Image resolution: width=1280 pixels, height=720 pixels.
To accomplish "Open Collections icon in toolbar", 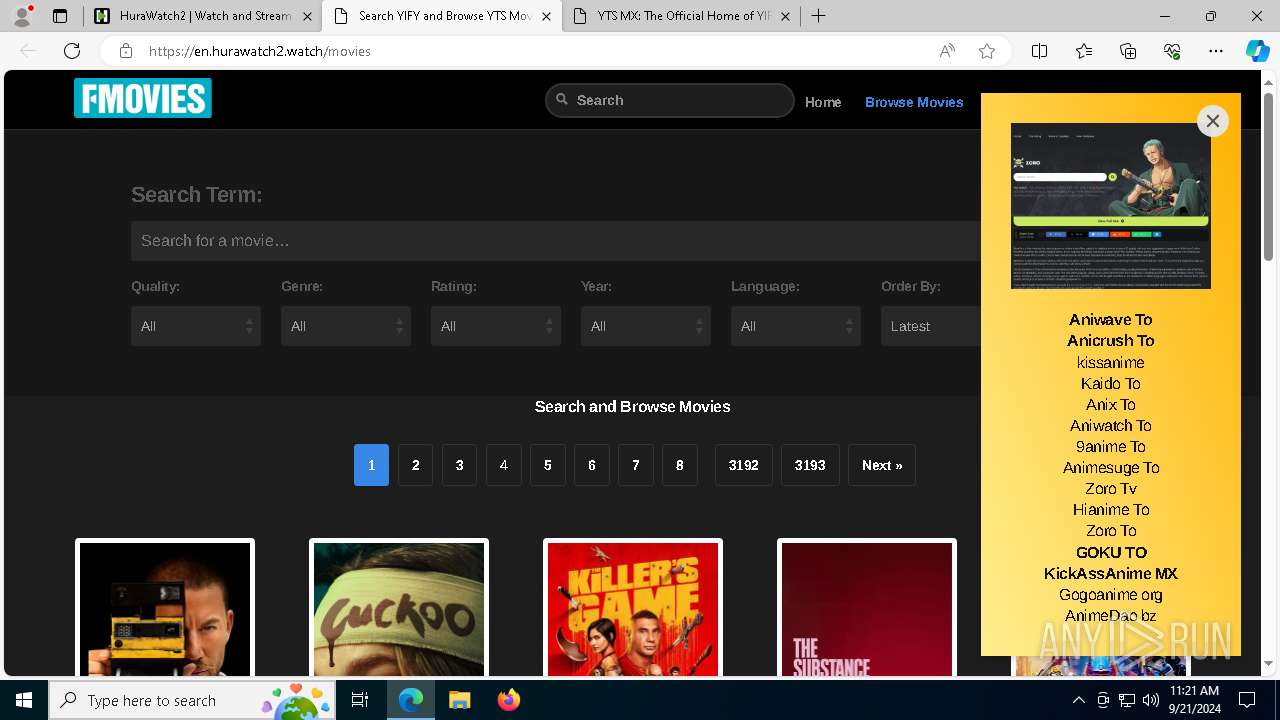I will pos(1128,51).
